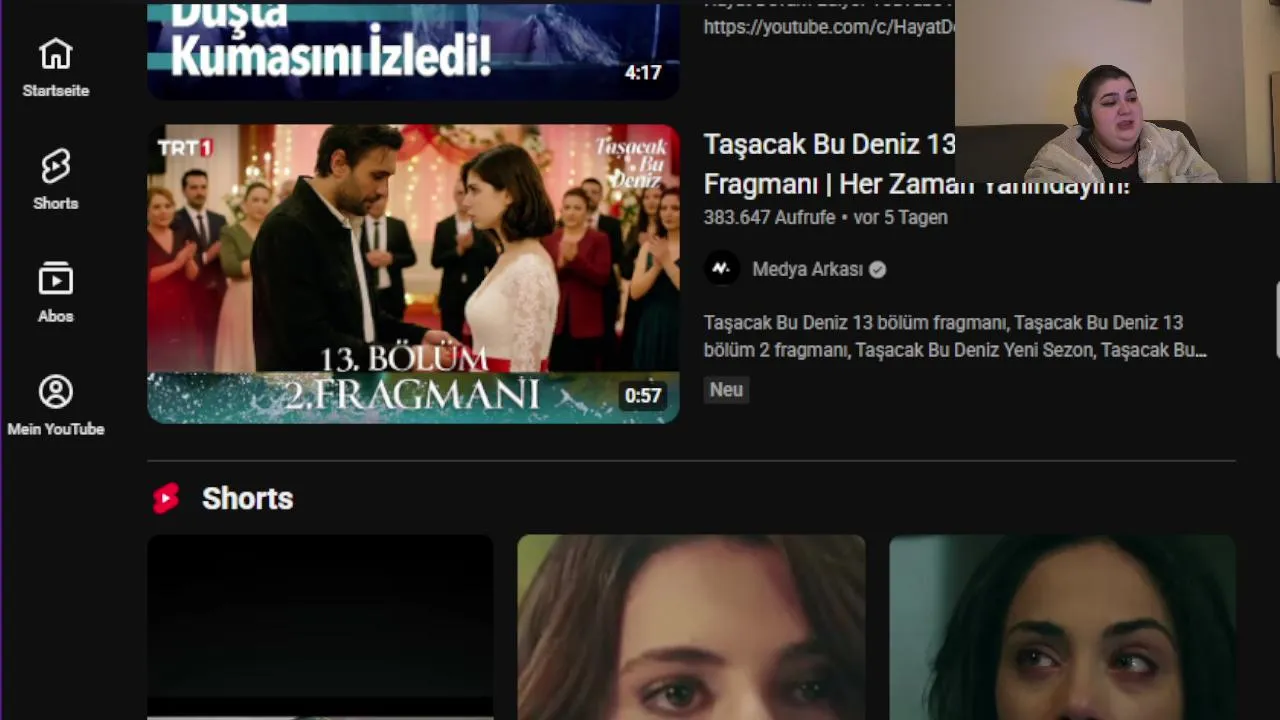This screenshot has width=1280, height=720.
Task: Click the verified badge beside Medya Arkası
Action: pos(877,269)
